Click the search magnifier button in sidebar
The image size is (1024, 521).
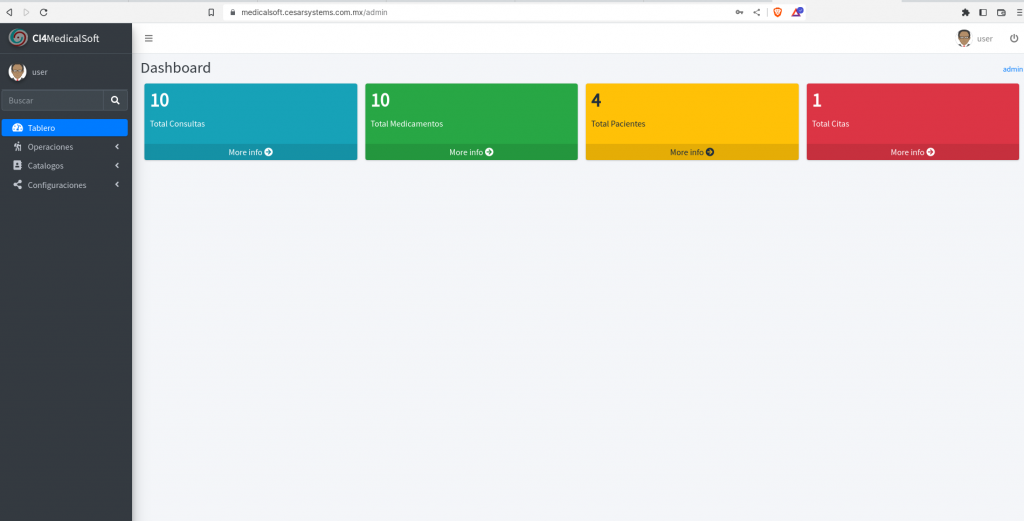pyautogui.click(x=115, y=100)
